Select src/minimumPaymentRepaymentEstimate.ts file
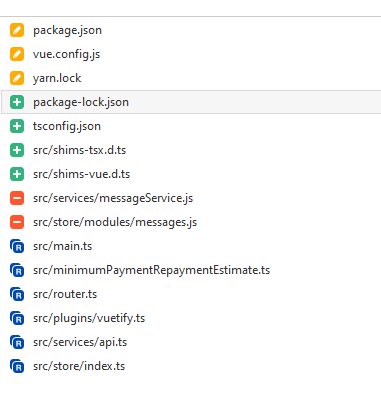The width and height of the screenshot is (381, 398). [151, 270]
